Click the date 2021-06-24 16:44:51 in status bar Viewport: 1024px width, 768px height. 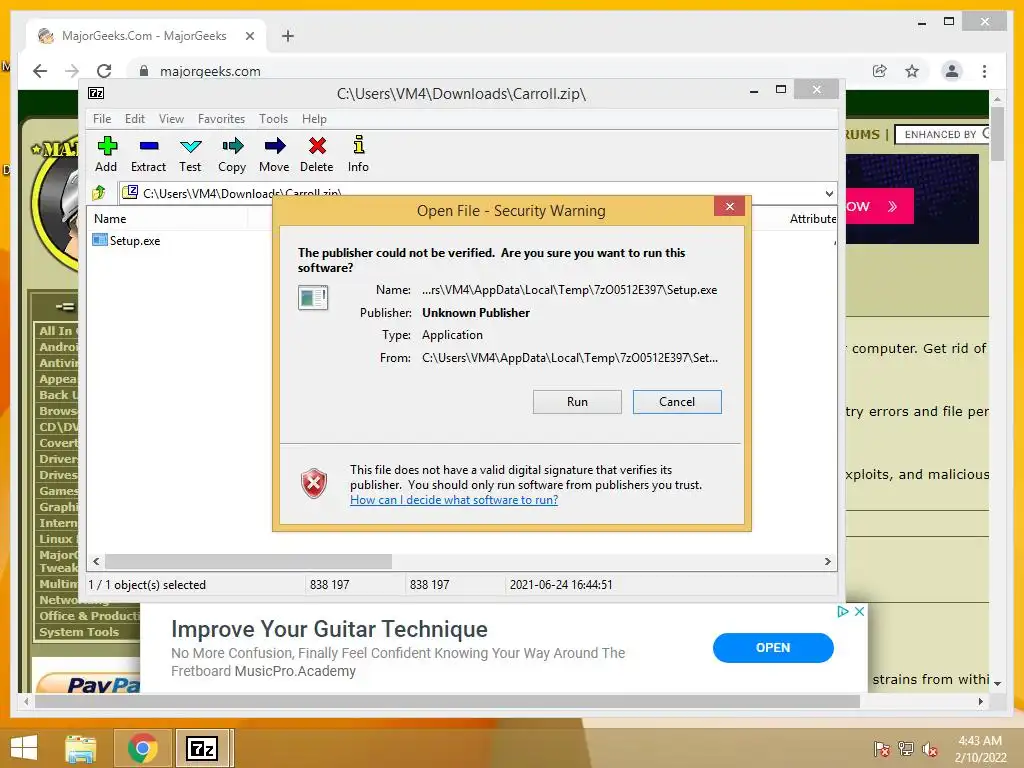coord(561,584)
